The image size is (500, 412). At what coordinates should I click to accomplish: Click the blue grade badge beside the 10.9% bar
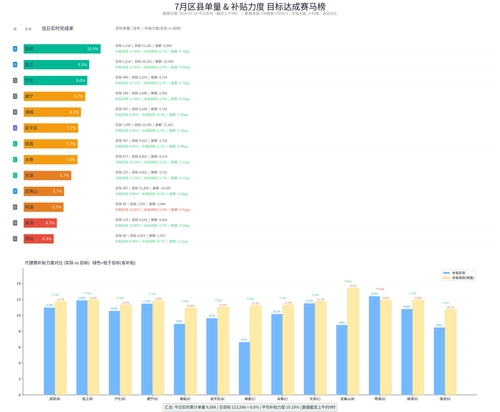tap(15, 49)
